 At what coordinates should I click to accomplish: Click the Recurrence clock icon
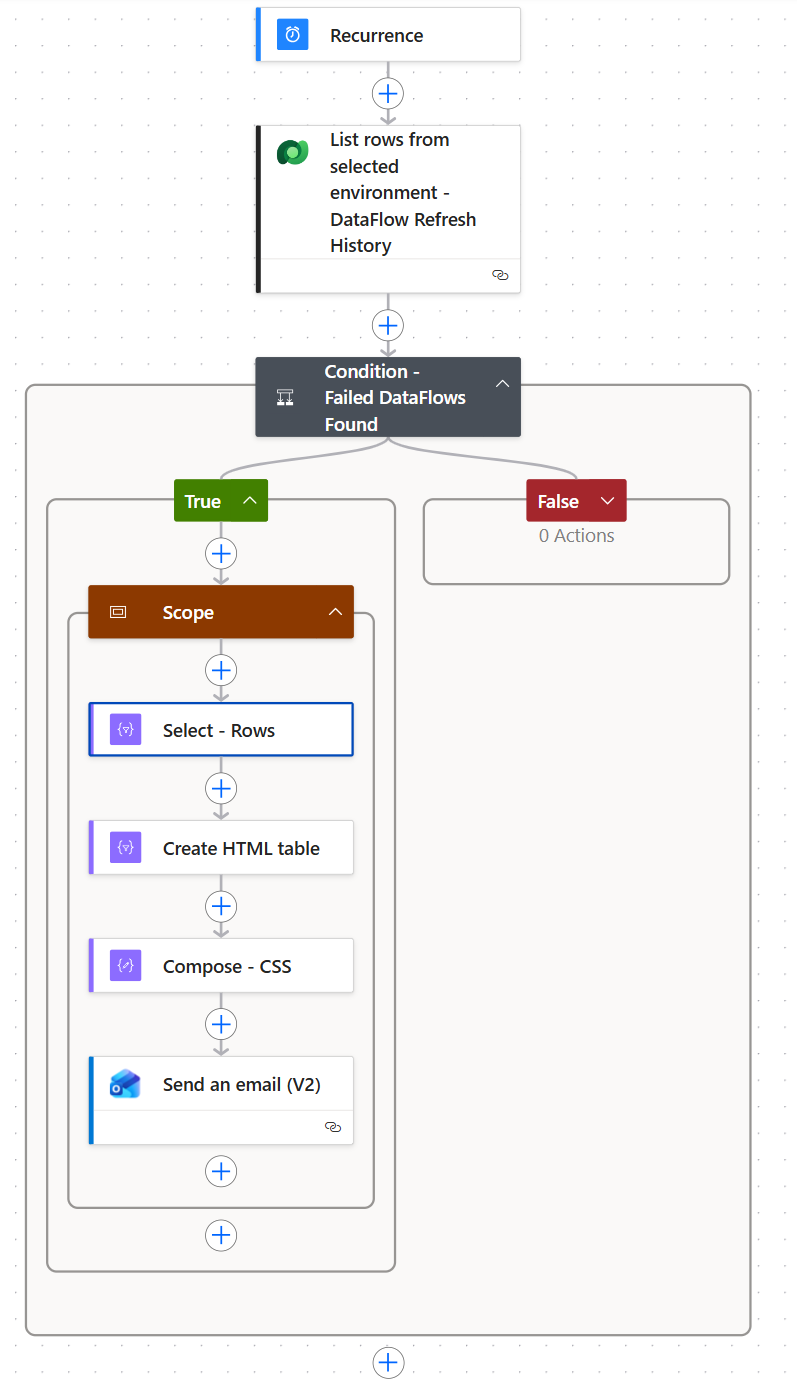[x=293, y=35]
